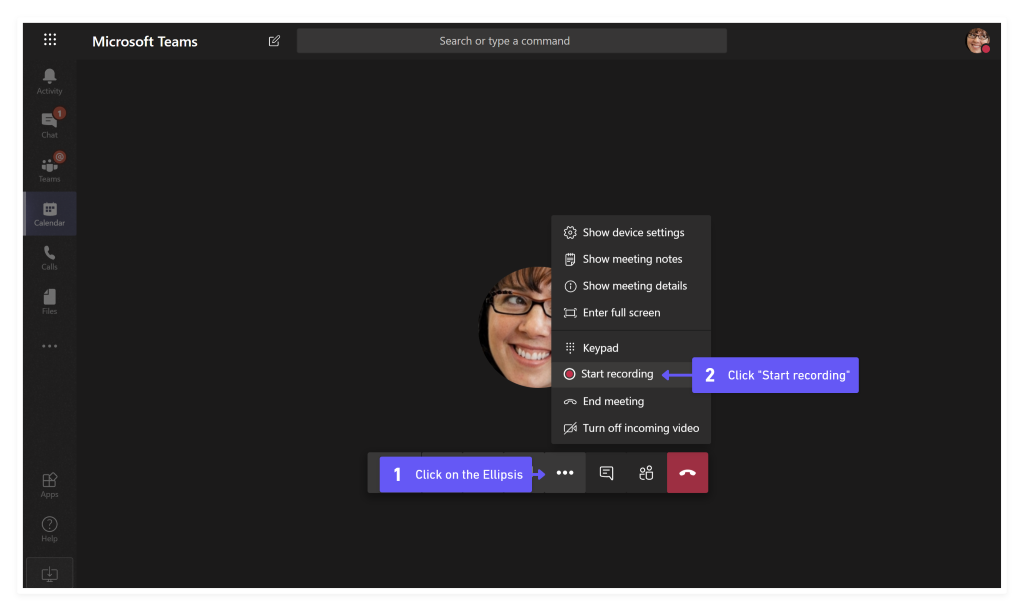Image resolution: width=1024 pixels, height=611 pixels.
Task: Open the Keypad from the menu
Action: click(631, 348)
